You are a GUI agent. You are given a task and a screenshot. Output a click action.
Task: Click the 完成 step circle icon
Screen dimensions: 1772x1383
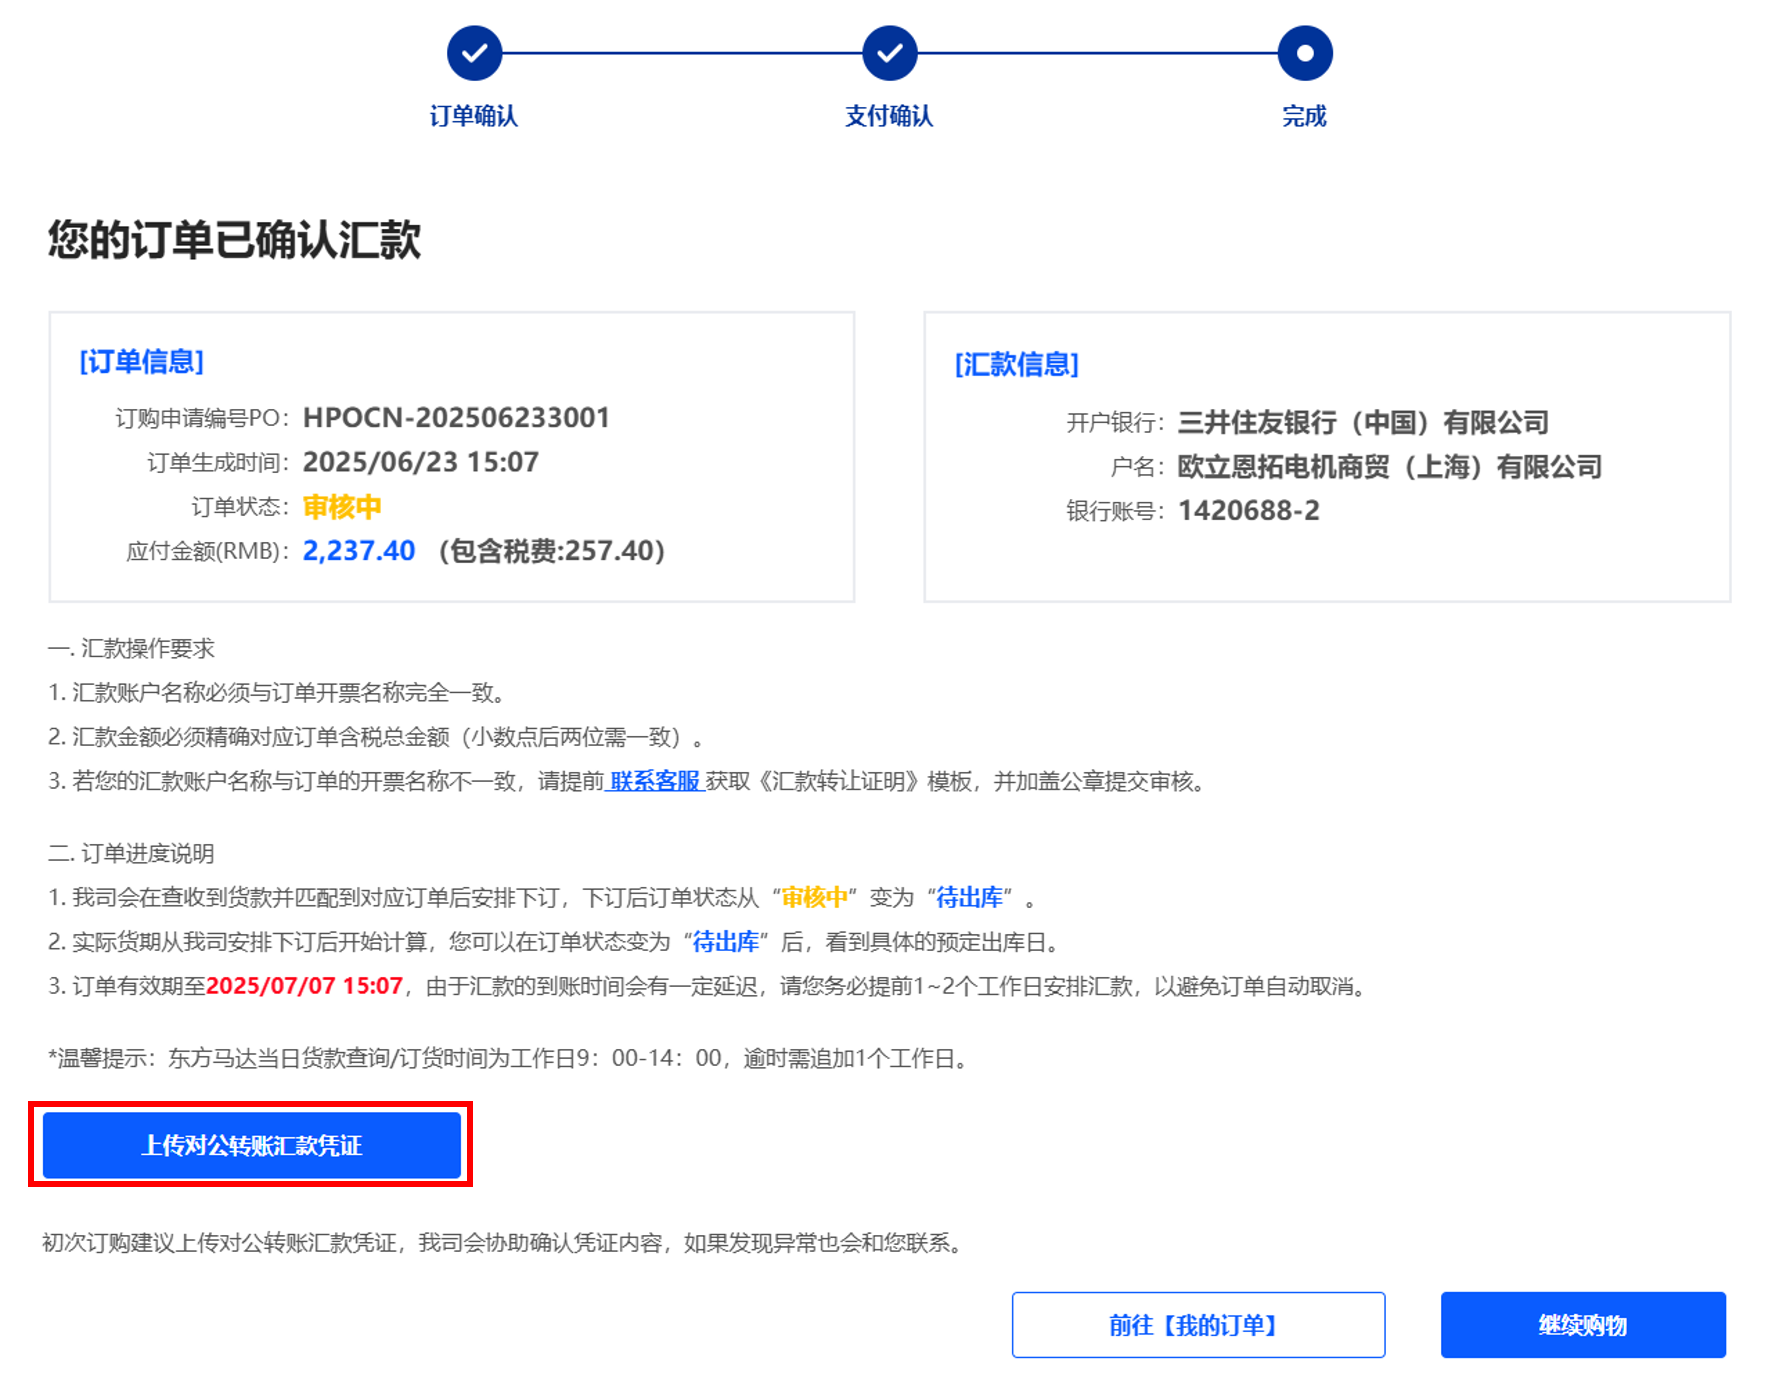pyautogui.click(x=1304, y=53)
